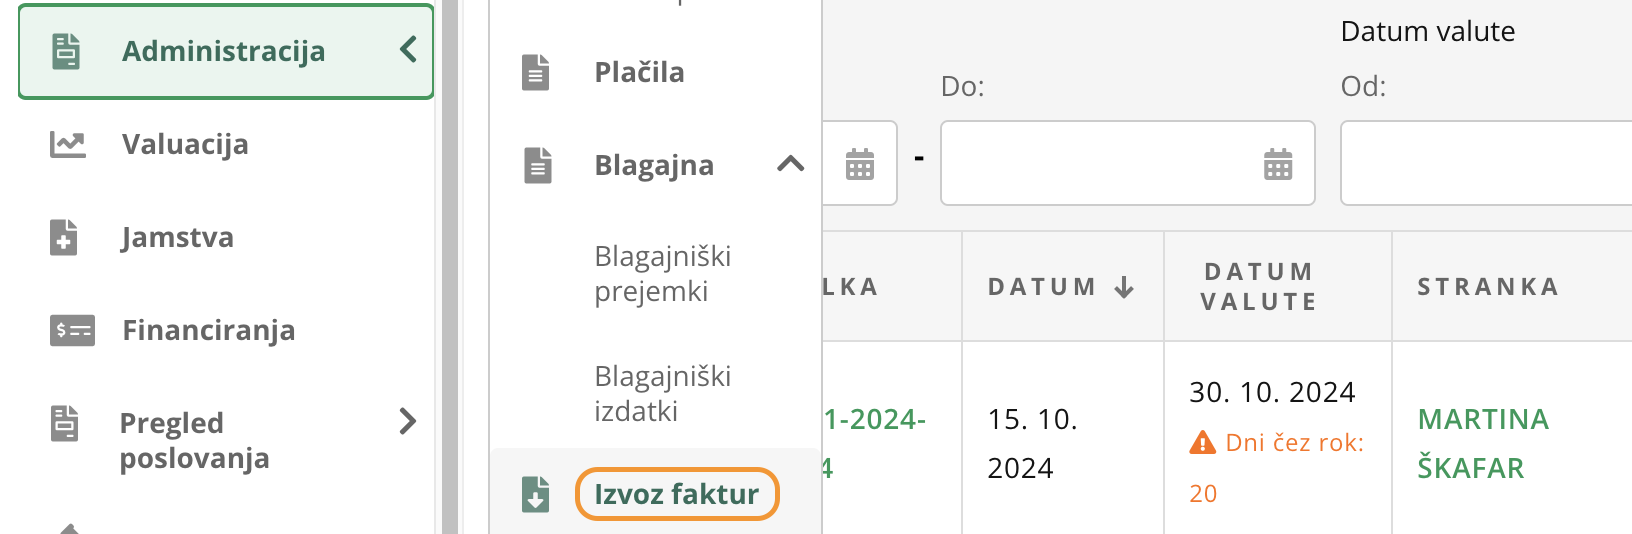Open Blagajniški izdatki menu item
Image resolution: width=1632 pixels, height=534 pixels.
663,394
